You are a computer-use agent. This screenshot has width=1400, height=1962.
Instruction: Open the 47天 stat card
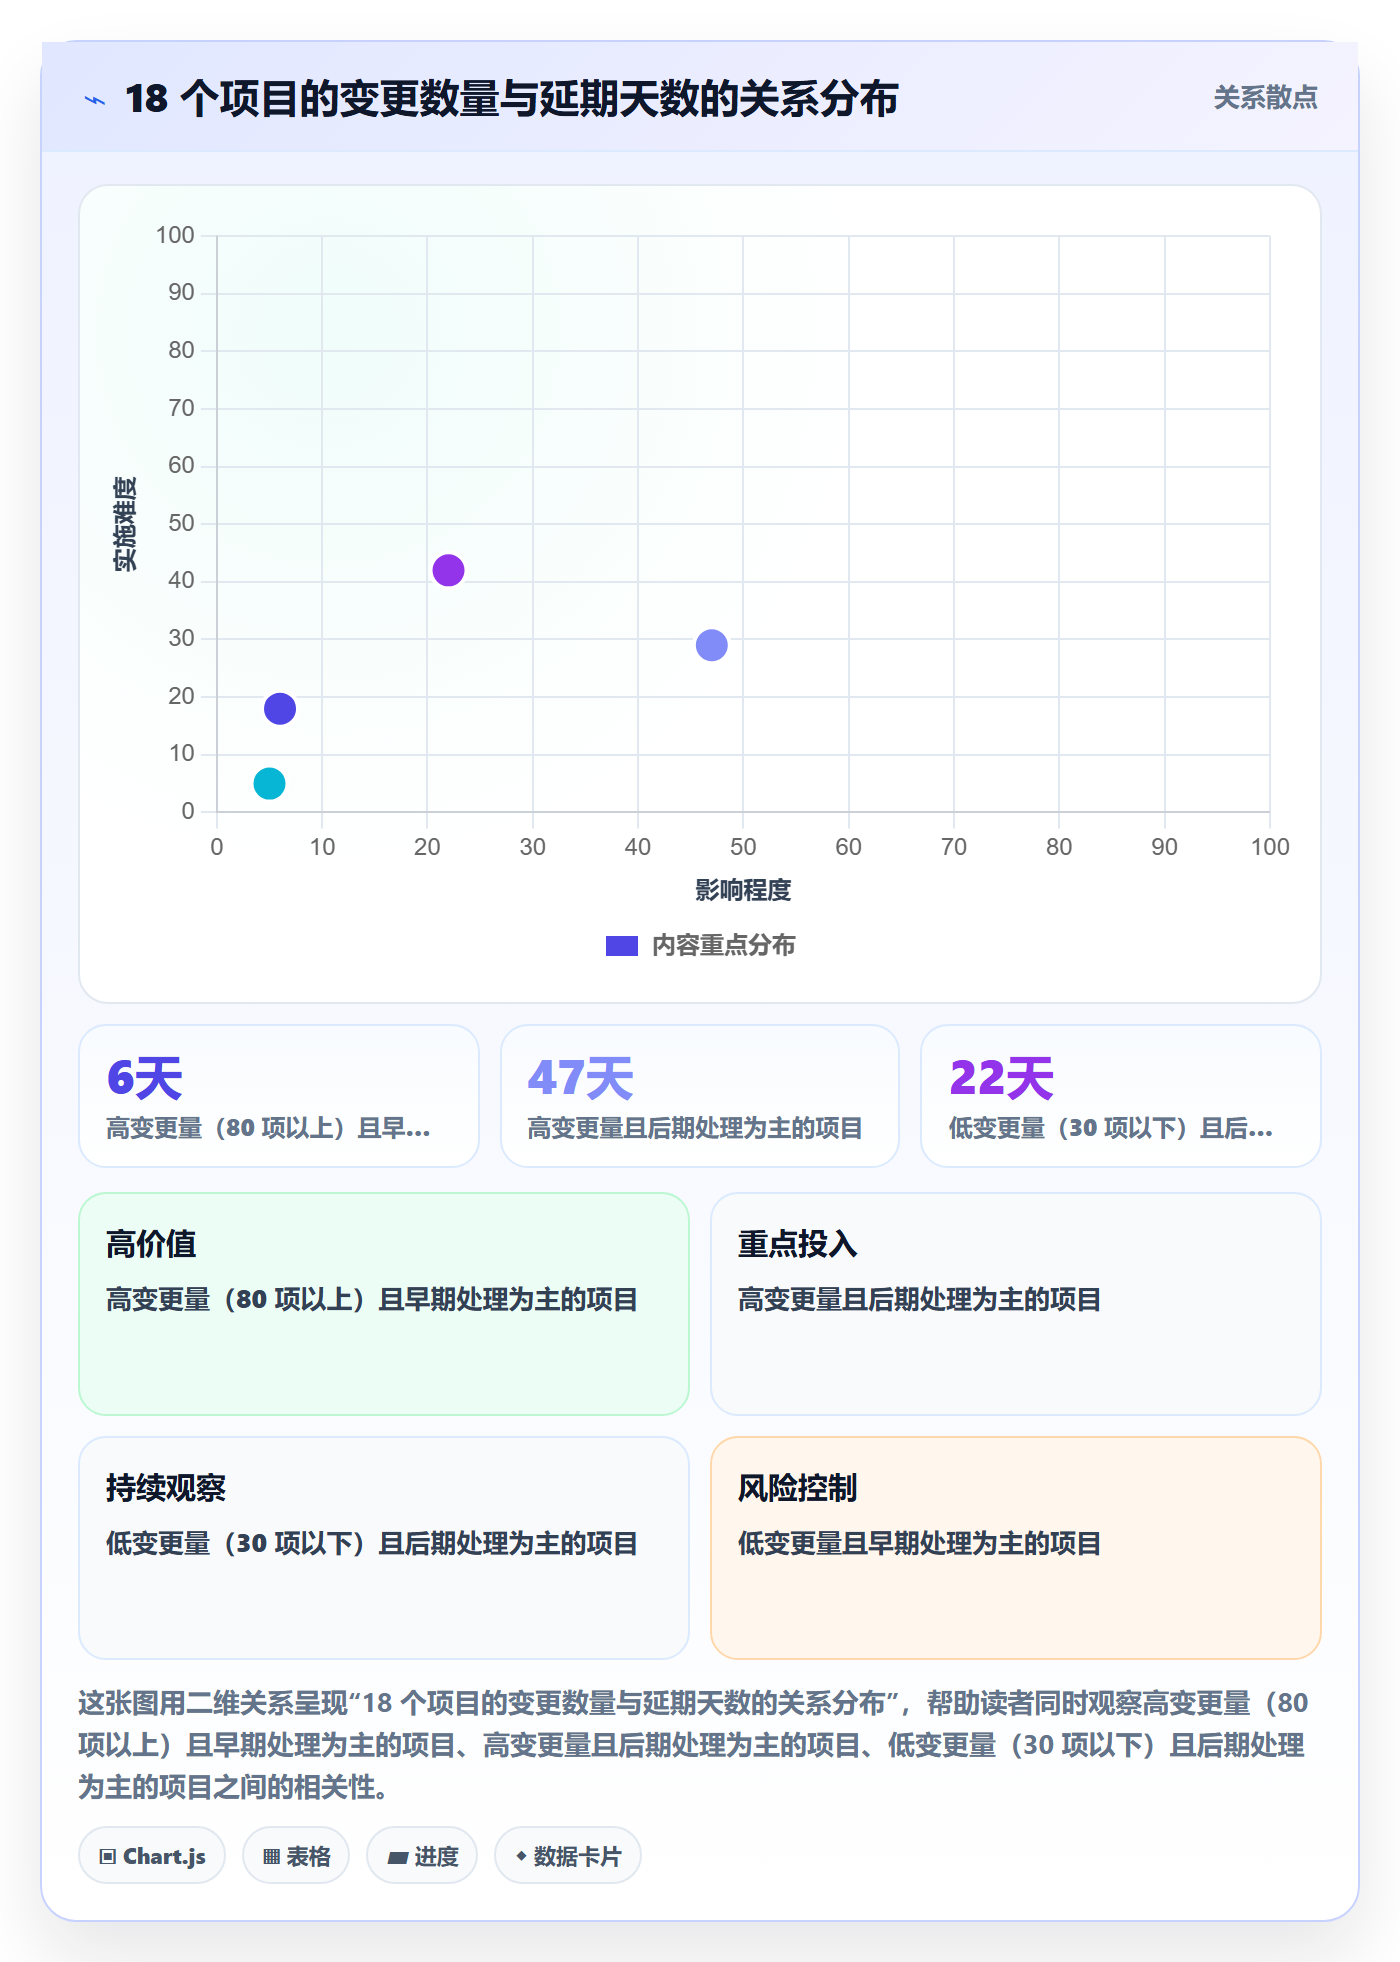(x=700, y=1096)
